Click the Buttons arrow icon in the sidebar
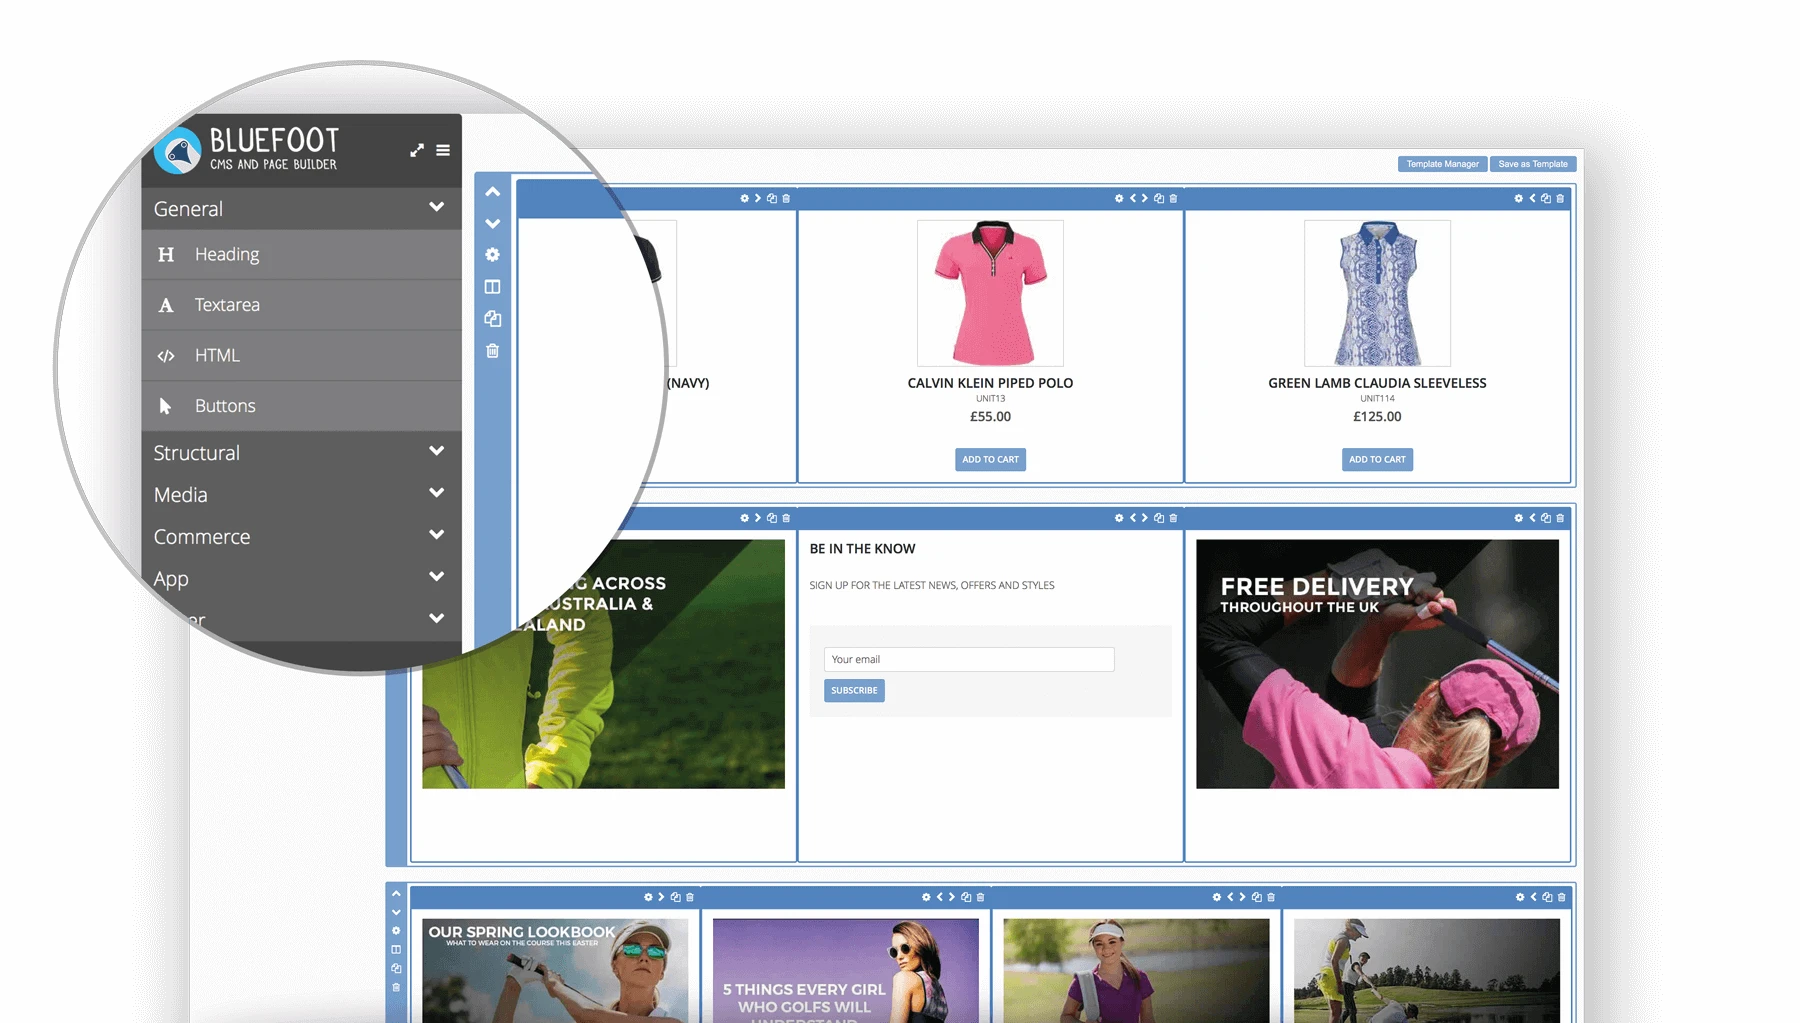 pyautogui.click(x=166, y=405)
